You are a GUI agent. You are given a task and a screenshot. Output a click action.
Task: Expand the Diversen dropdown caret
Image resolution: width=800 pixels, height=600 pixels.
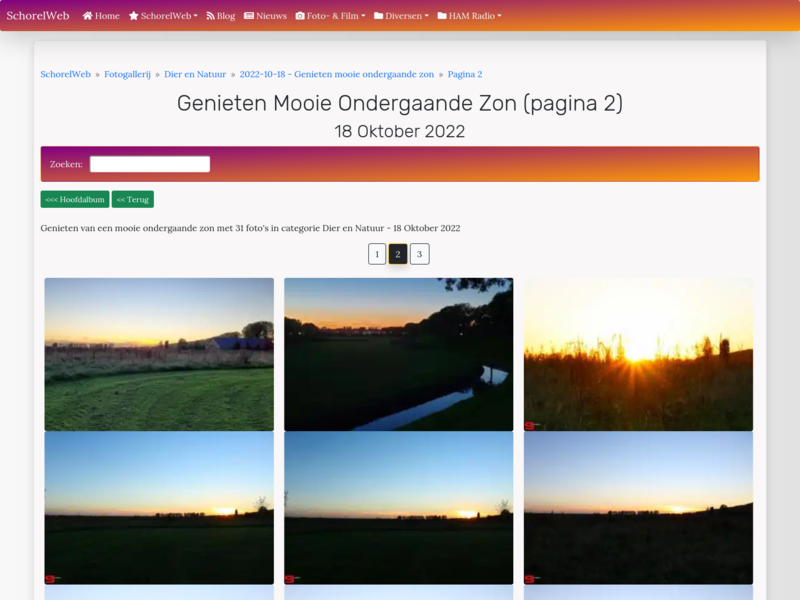pyautogui.click(x=427, y=16)
